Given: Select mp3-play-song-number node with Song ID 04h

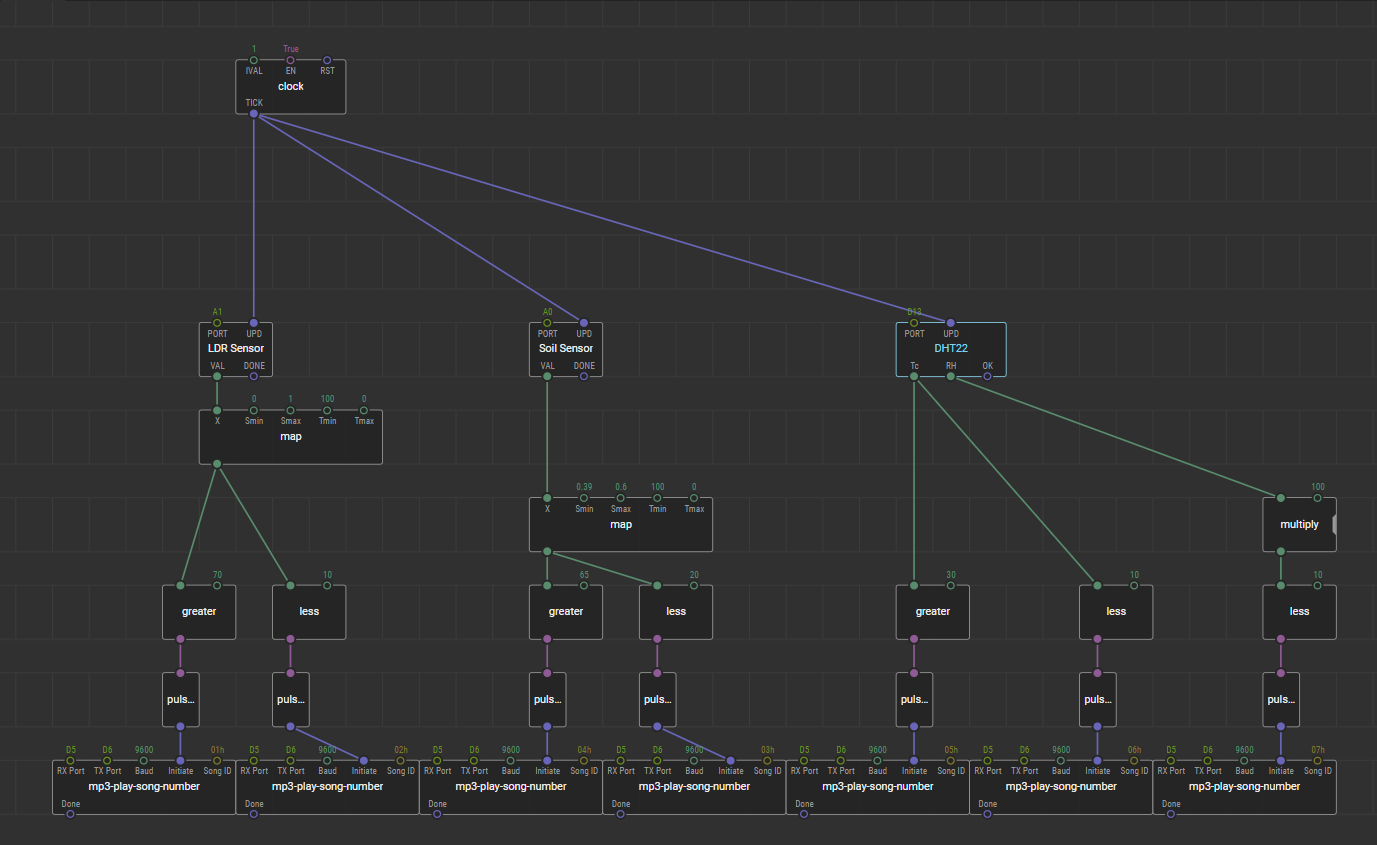Looking at the screenshot, I should coord(511,787).
